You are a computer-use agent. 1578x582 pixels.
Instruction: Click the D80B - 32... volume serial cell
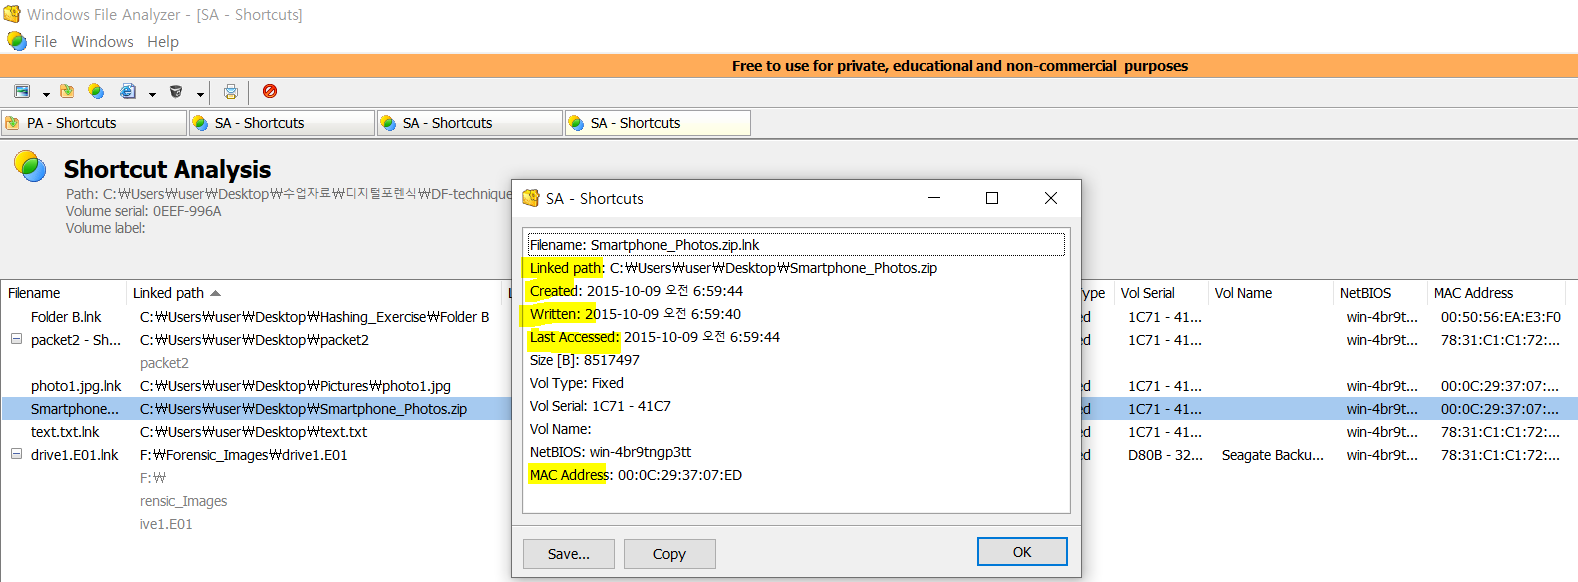[1165, 455]
